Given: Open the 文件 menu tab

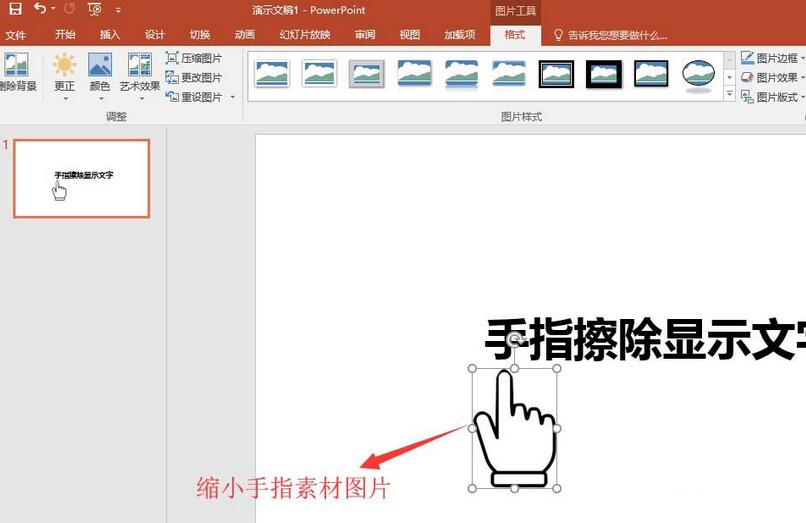Looking at the screenshot, I should click(15, 35).
